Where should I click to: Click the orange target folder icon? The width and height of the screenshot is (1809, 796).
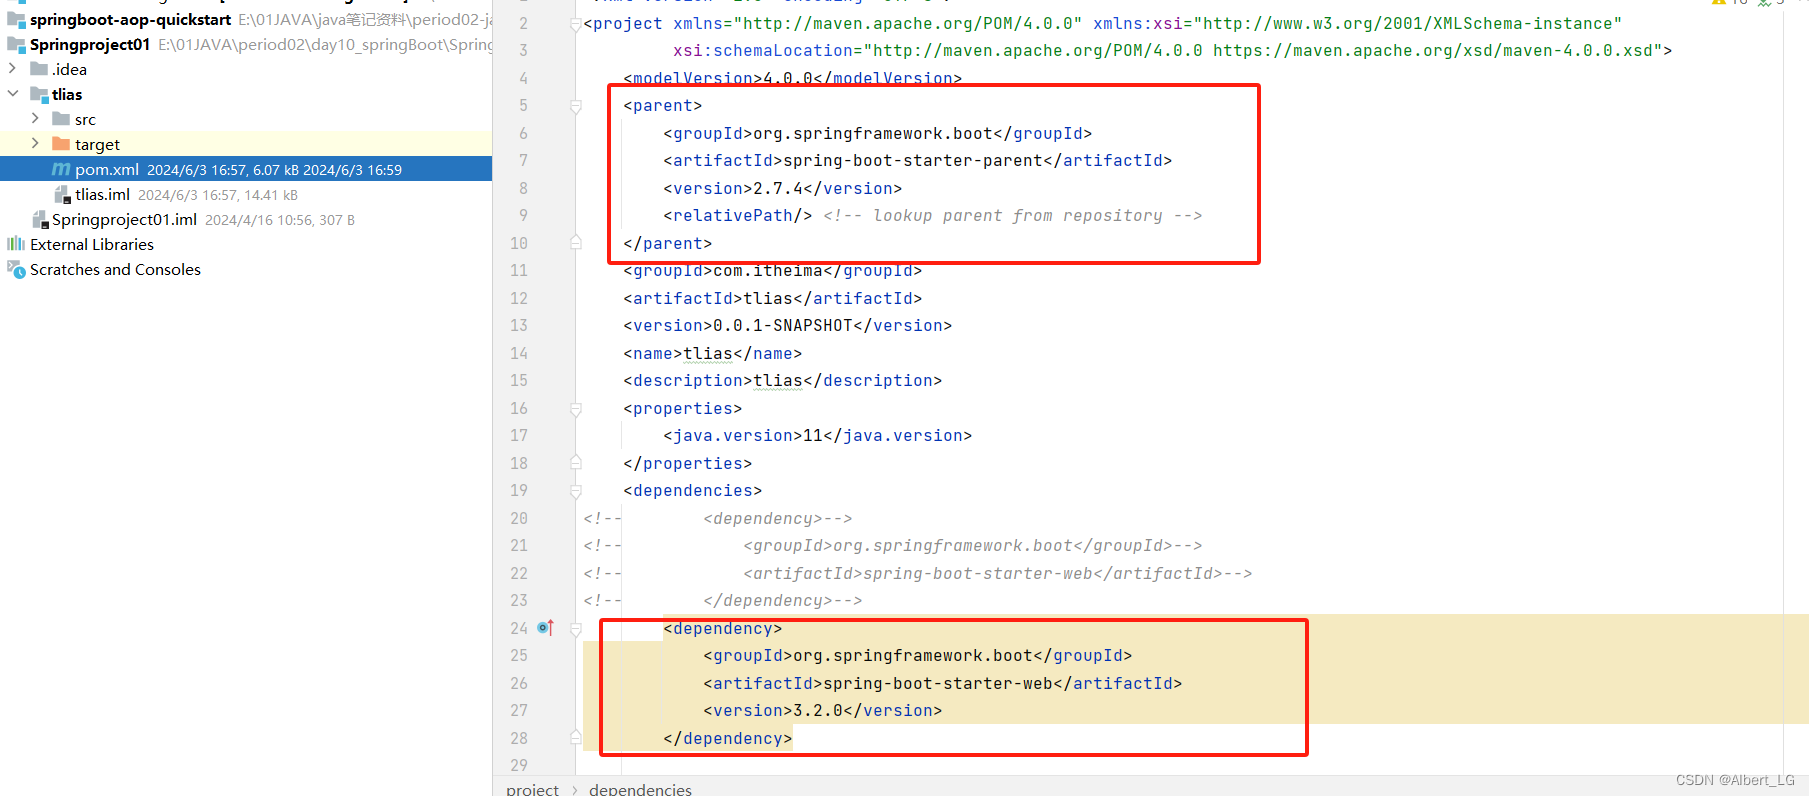[x=61, y=144]
